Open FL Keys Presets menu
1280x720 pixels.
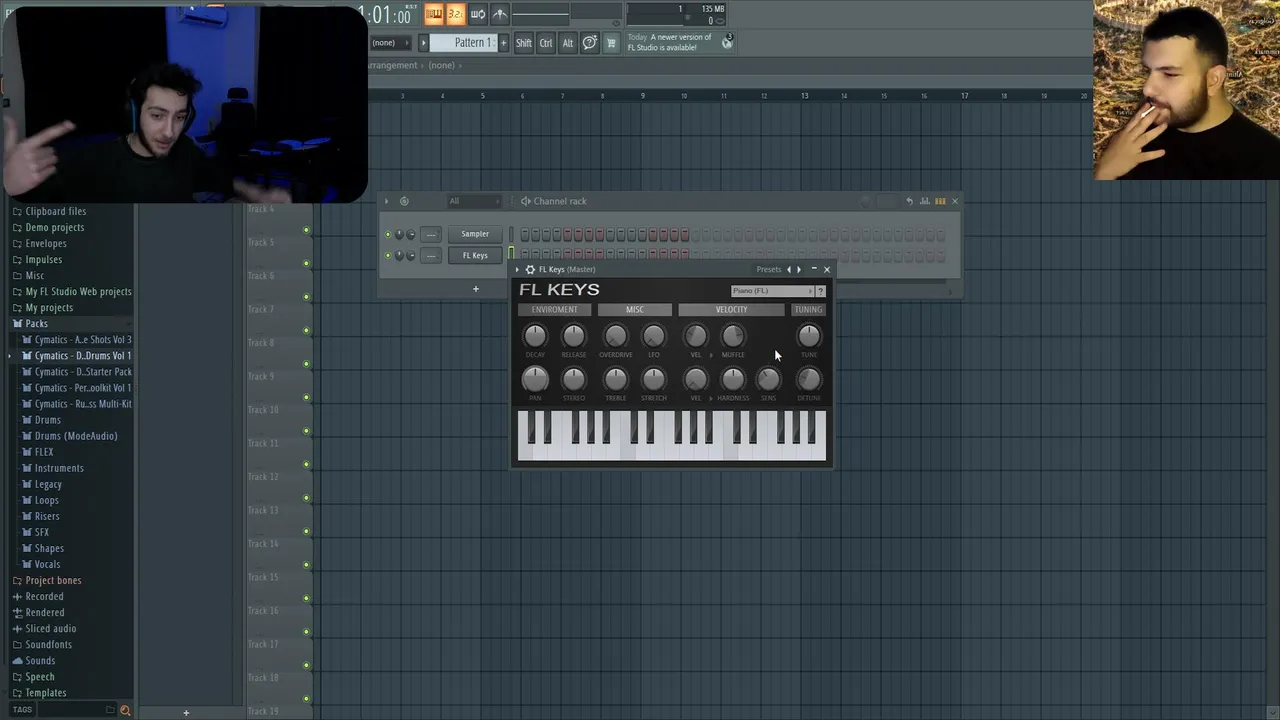pos(769,270)
